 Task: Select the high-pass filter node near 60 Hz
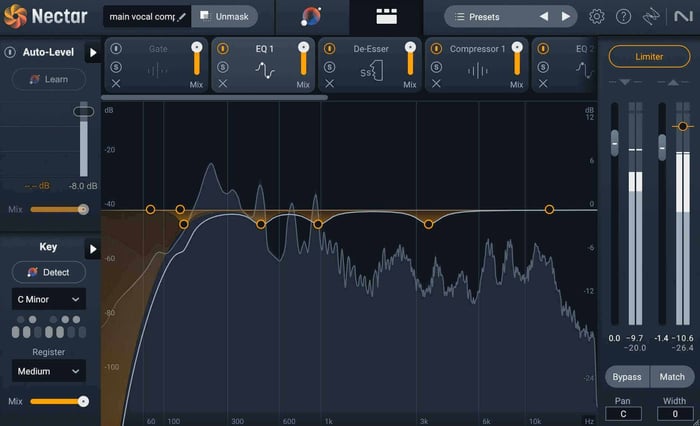click(x=150, y=209)
